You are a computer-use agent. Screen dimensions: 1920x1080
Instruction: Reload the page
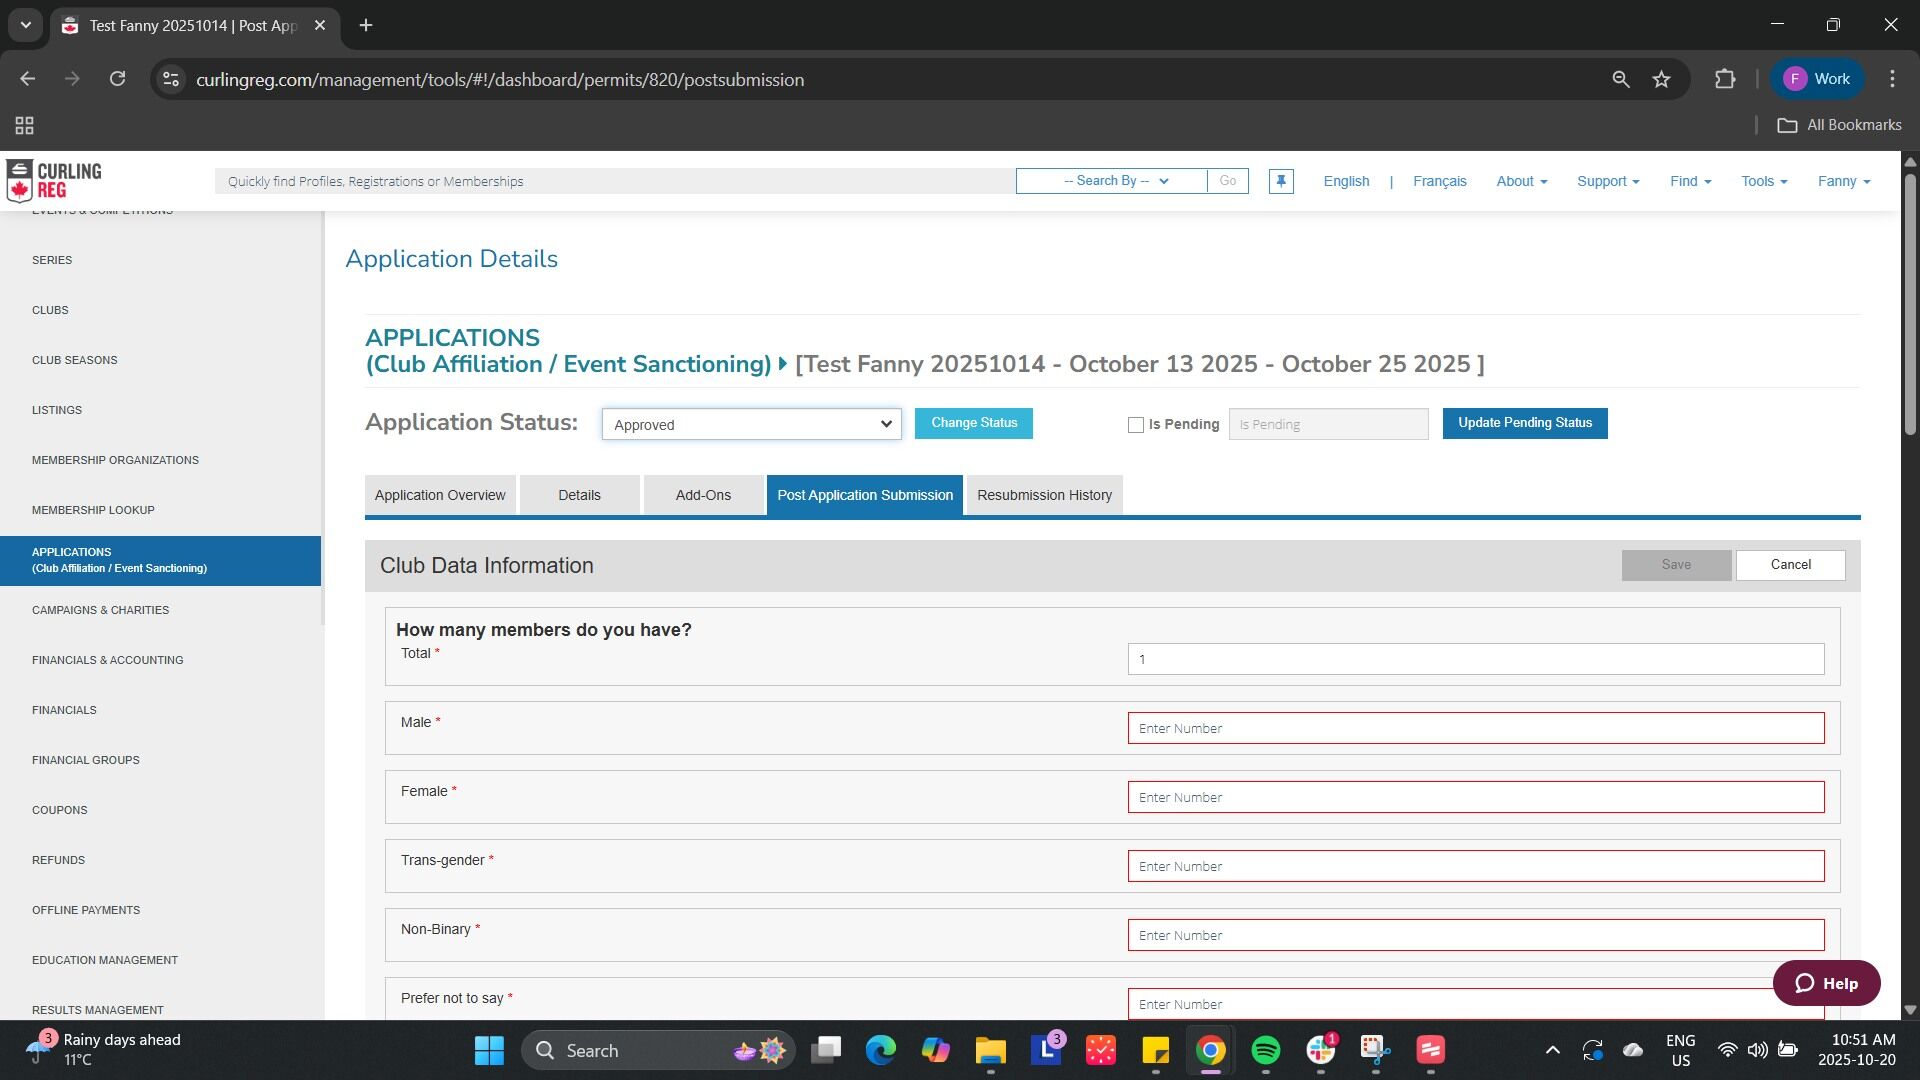point(117,79)
